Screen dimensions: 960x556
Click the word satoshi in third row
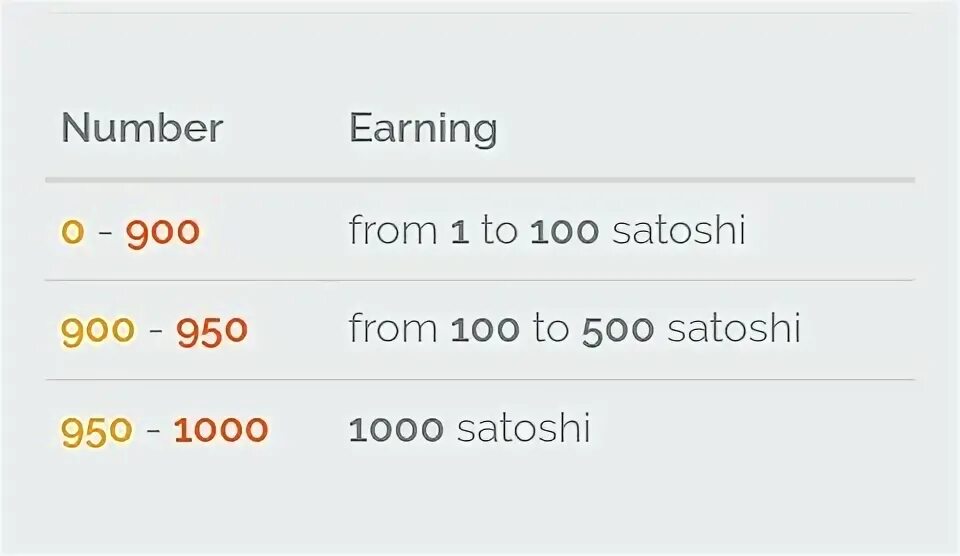point(524,428)
